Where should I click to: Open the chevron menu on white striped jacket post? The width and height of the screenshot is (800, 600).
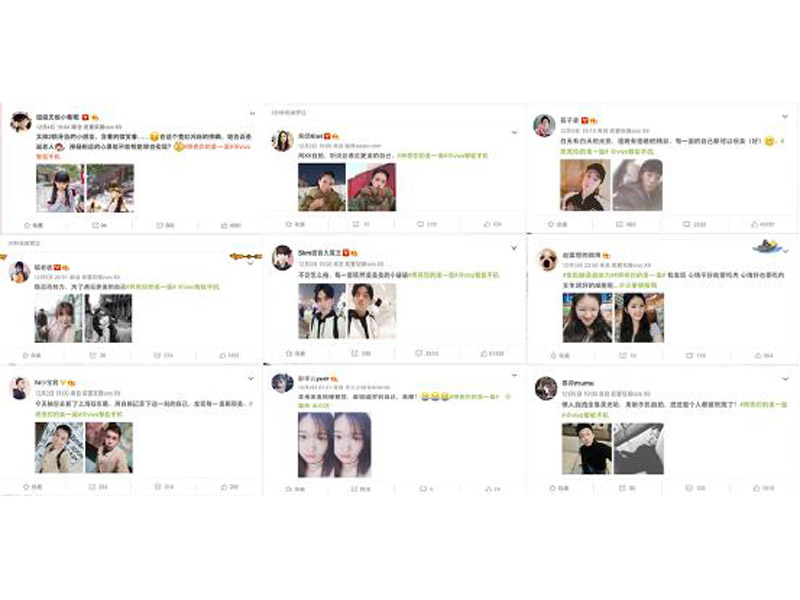[x=514, y=247]
